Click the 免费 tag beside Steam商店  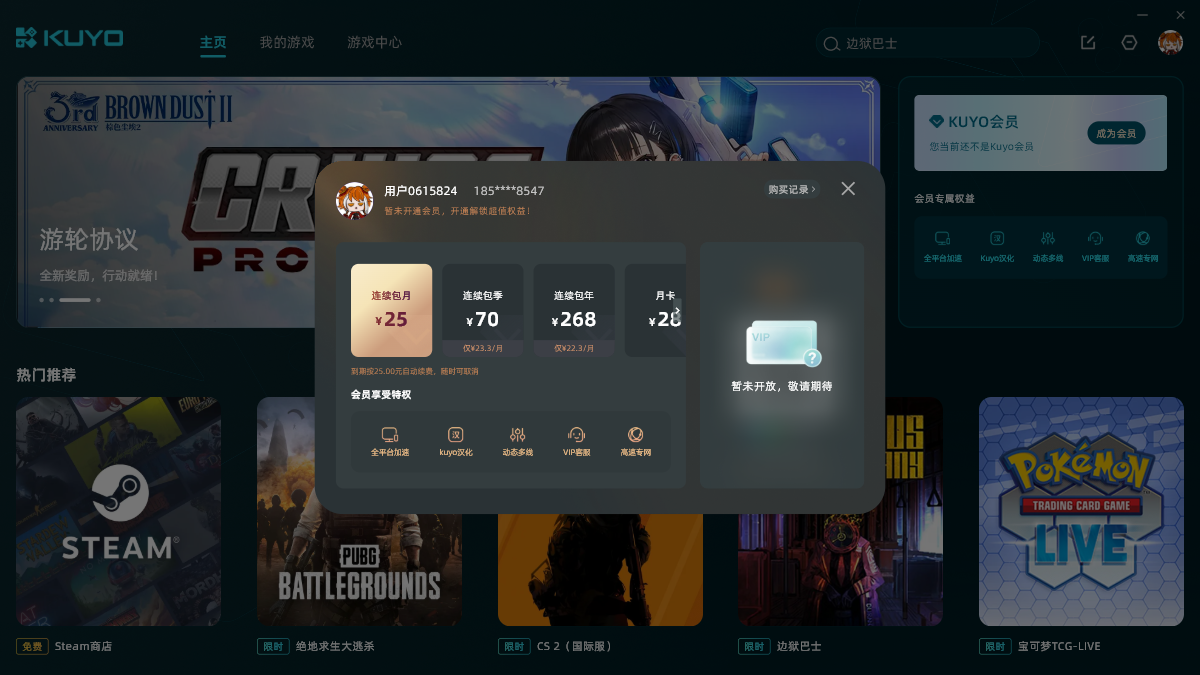(x=31, y=647)
